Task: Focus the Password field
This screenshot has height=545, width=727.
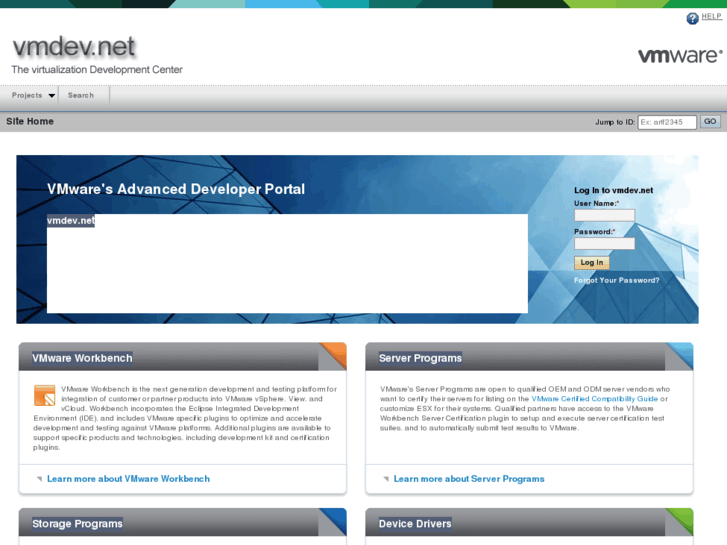Action: [604, 244]
